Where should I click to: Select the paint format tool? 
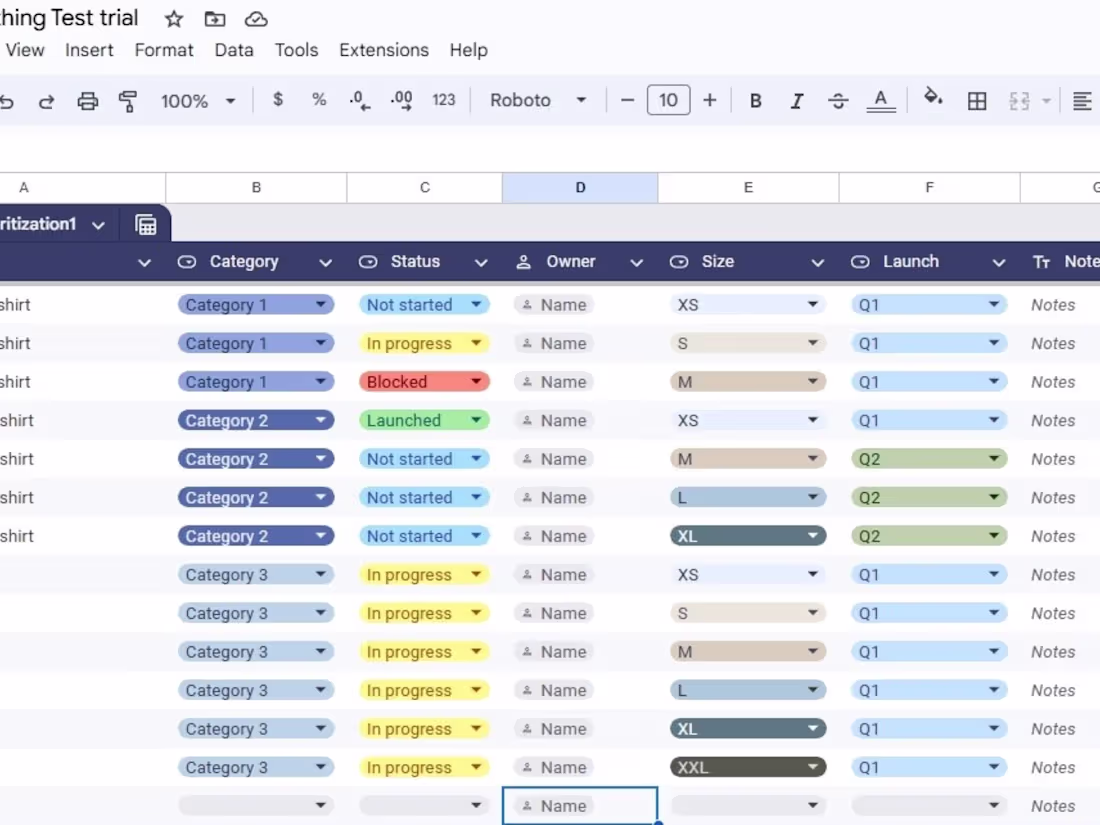tap(128, 100)
